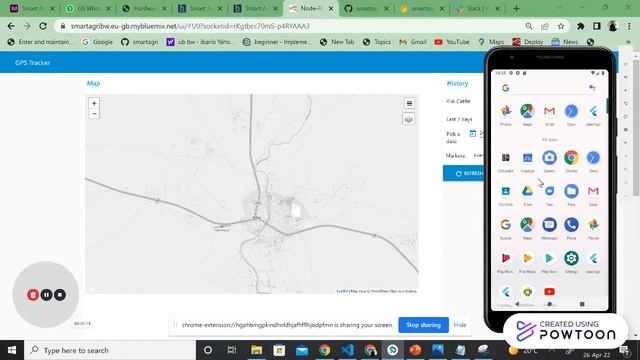Open the Play Store app on the phone
640x360 pixels.
point(549,258)
